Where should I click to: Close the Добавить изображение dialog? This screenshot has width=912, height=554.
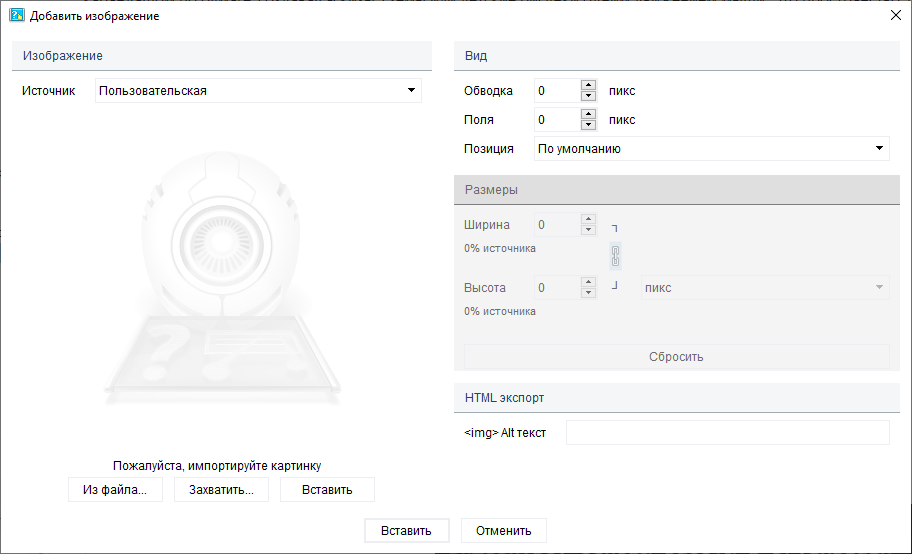895,16
